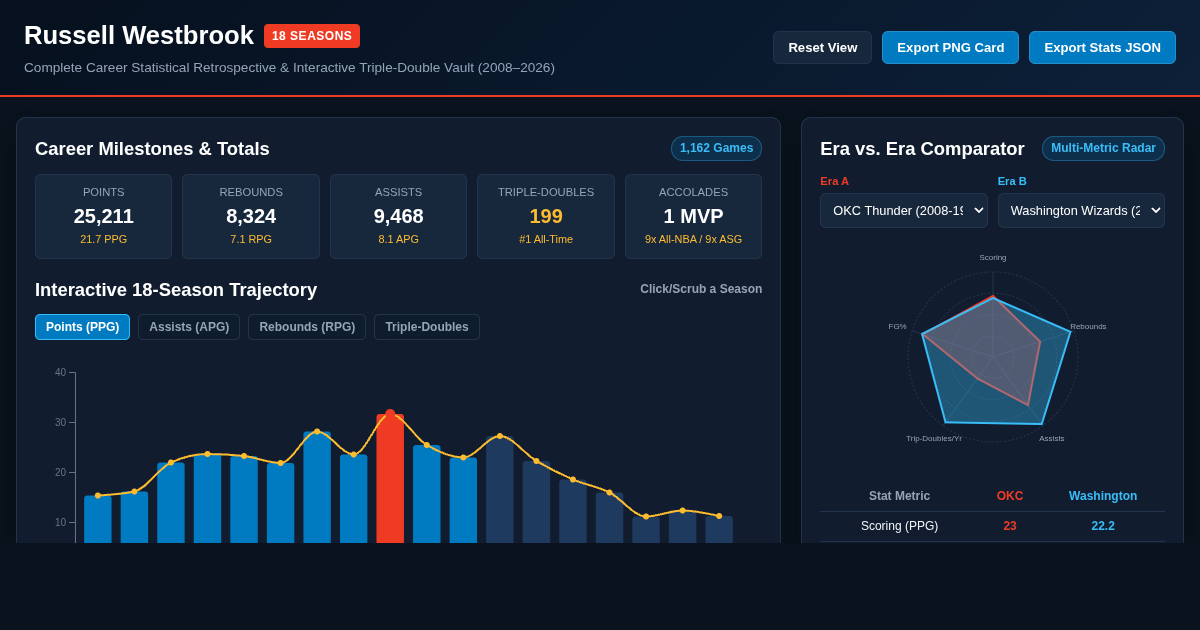Click the Washington scoring value 22.2

point(1103,526)
